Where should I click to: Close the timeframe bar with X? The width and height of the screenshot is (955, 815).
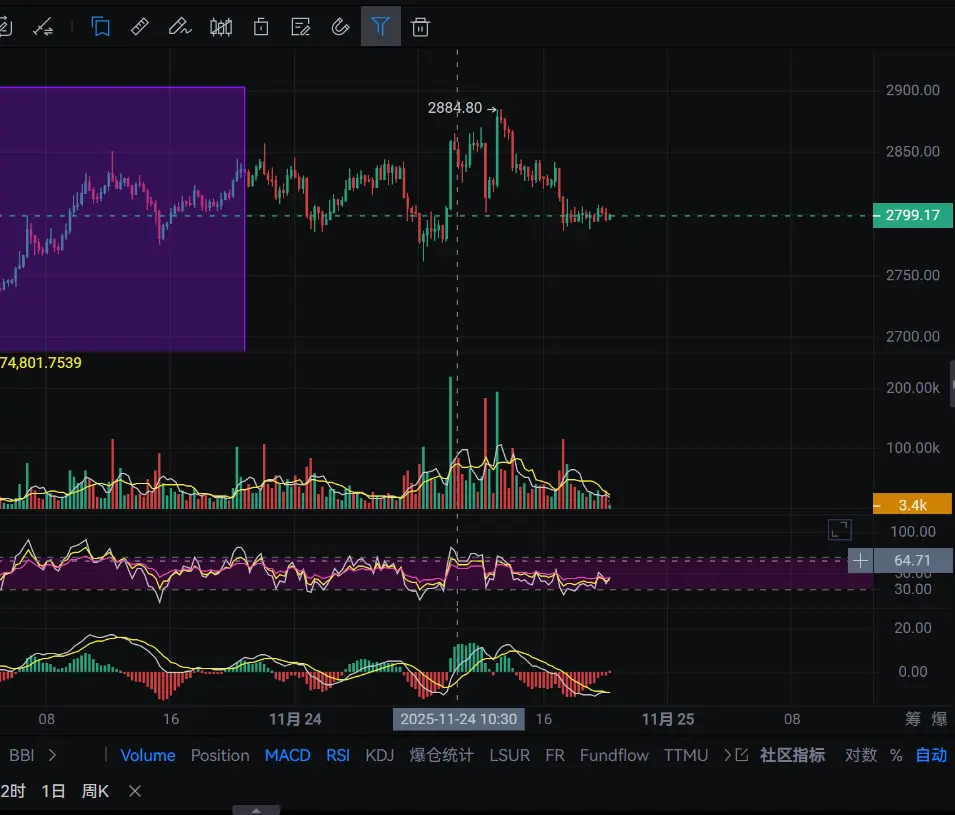(x=135, y=791)
